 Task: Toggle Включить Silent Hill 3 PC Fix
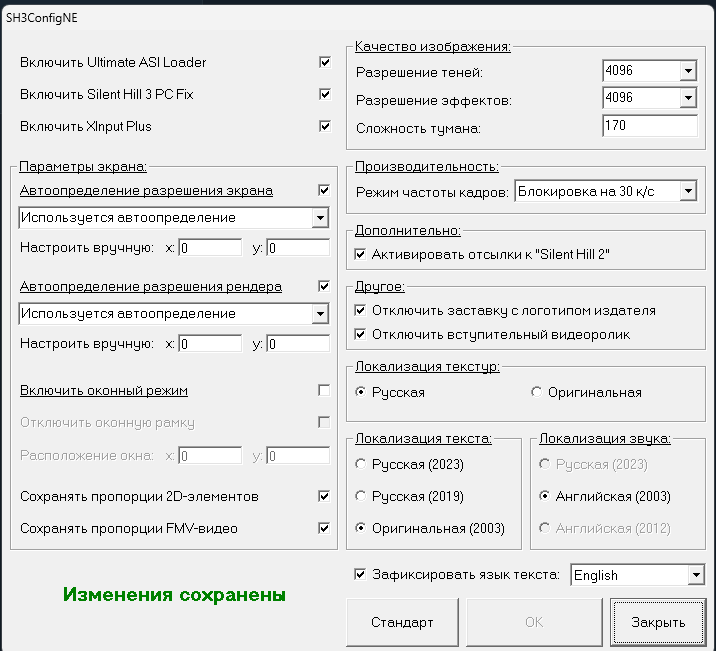[x=325, y=94]
